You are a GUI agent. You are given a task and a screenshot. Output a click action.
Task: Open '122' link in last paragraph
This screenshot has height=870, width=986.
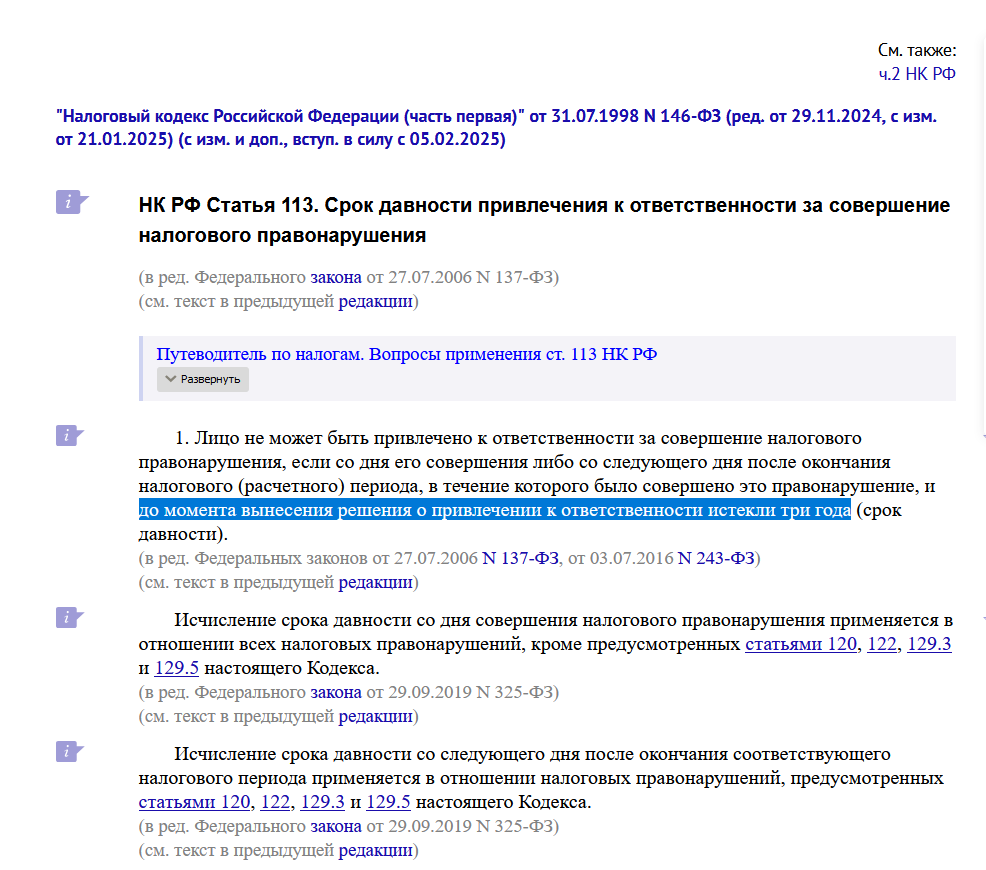click(x=275, y=802)
